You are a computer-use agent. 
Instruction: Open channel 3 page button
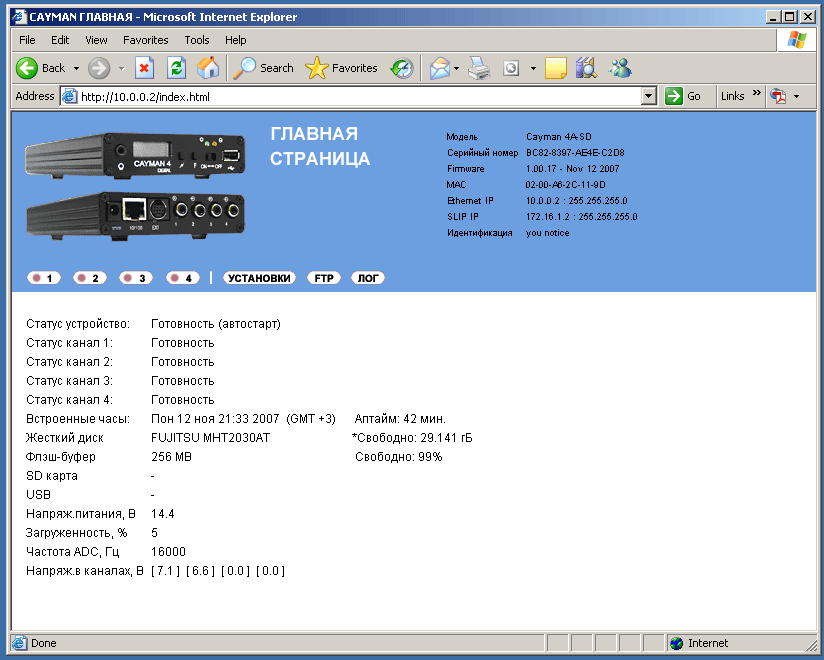136,278
